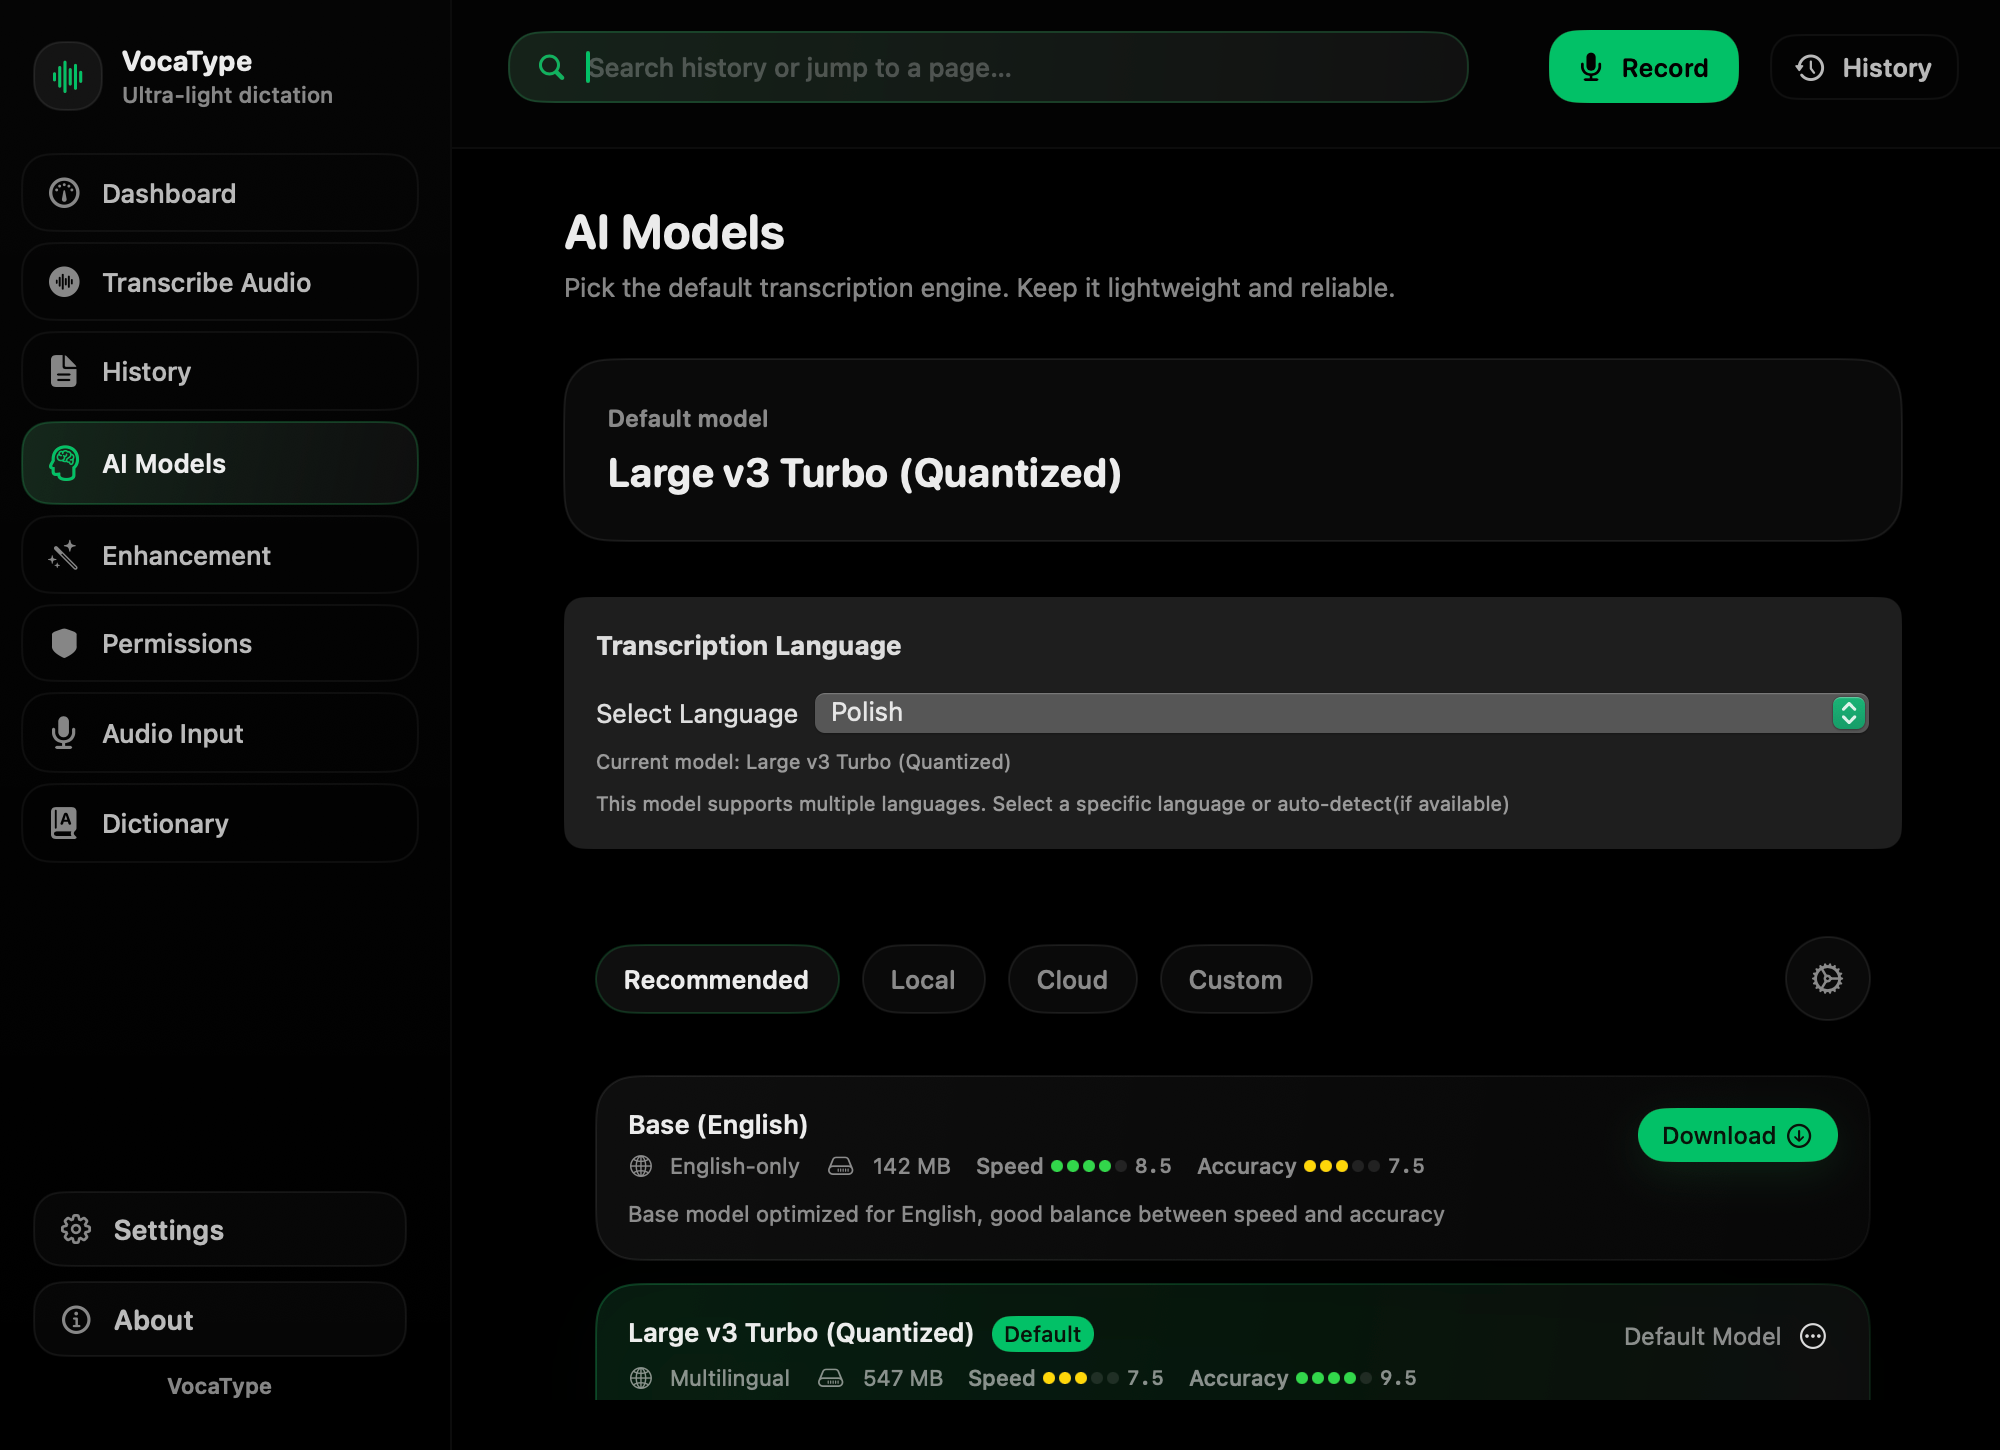Select the Custom models filter tab

(x=1235, y=980)
